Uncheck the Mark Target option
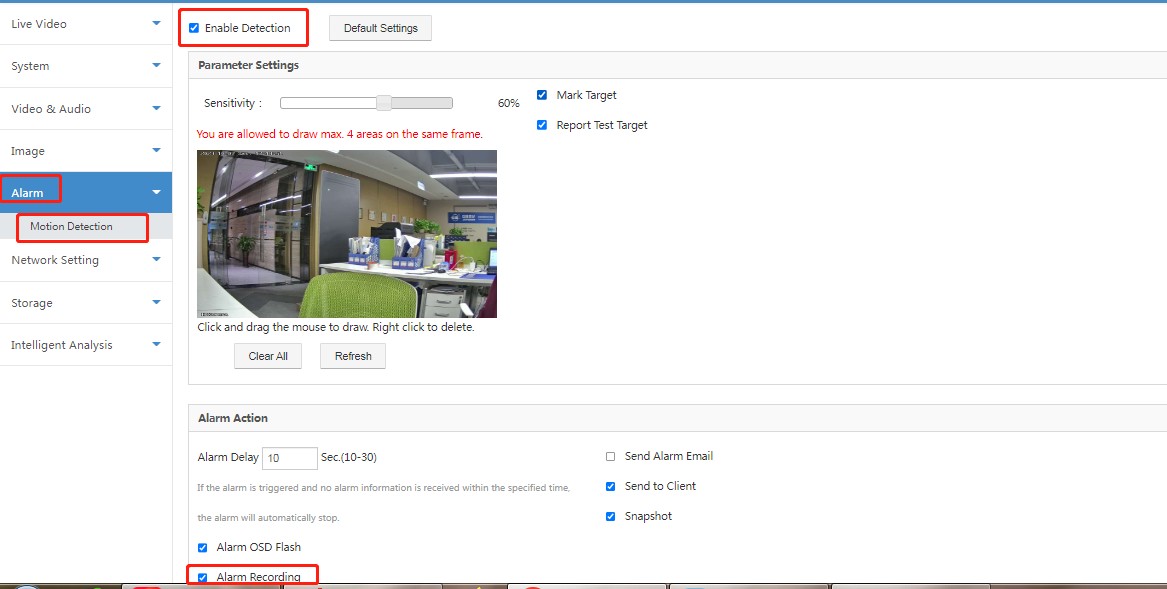 coord(542,96)
